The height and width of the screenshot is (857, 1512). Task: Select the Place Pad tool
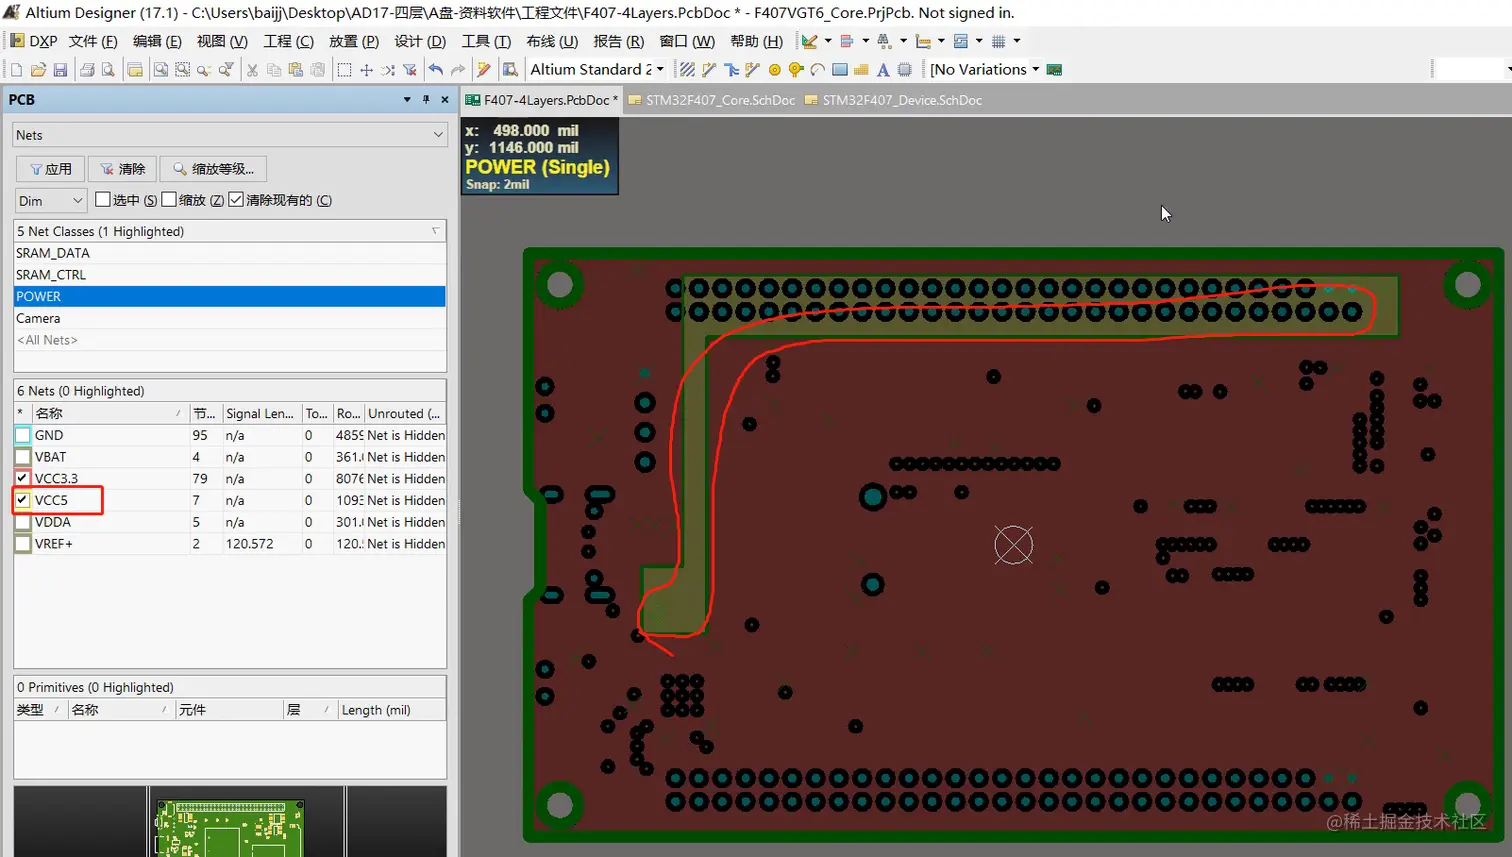(x=774, y=70)
